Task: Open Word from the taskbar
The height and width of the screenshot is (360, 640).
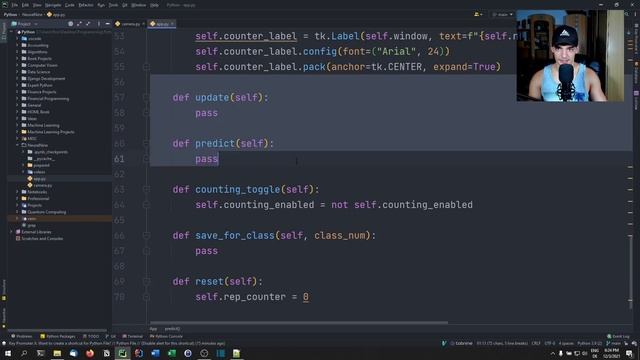Action: pos(155,353)
